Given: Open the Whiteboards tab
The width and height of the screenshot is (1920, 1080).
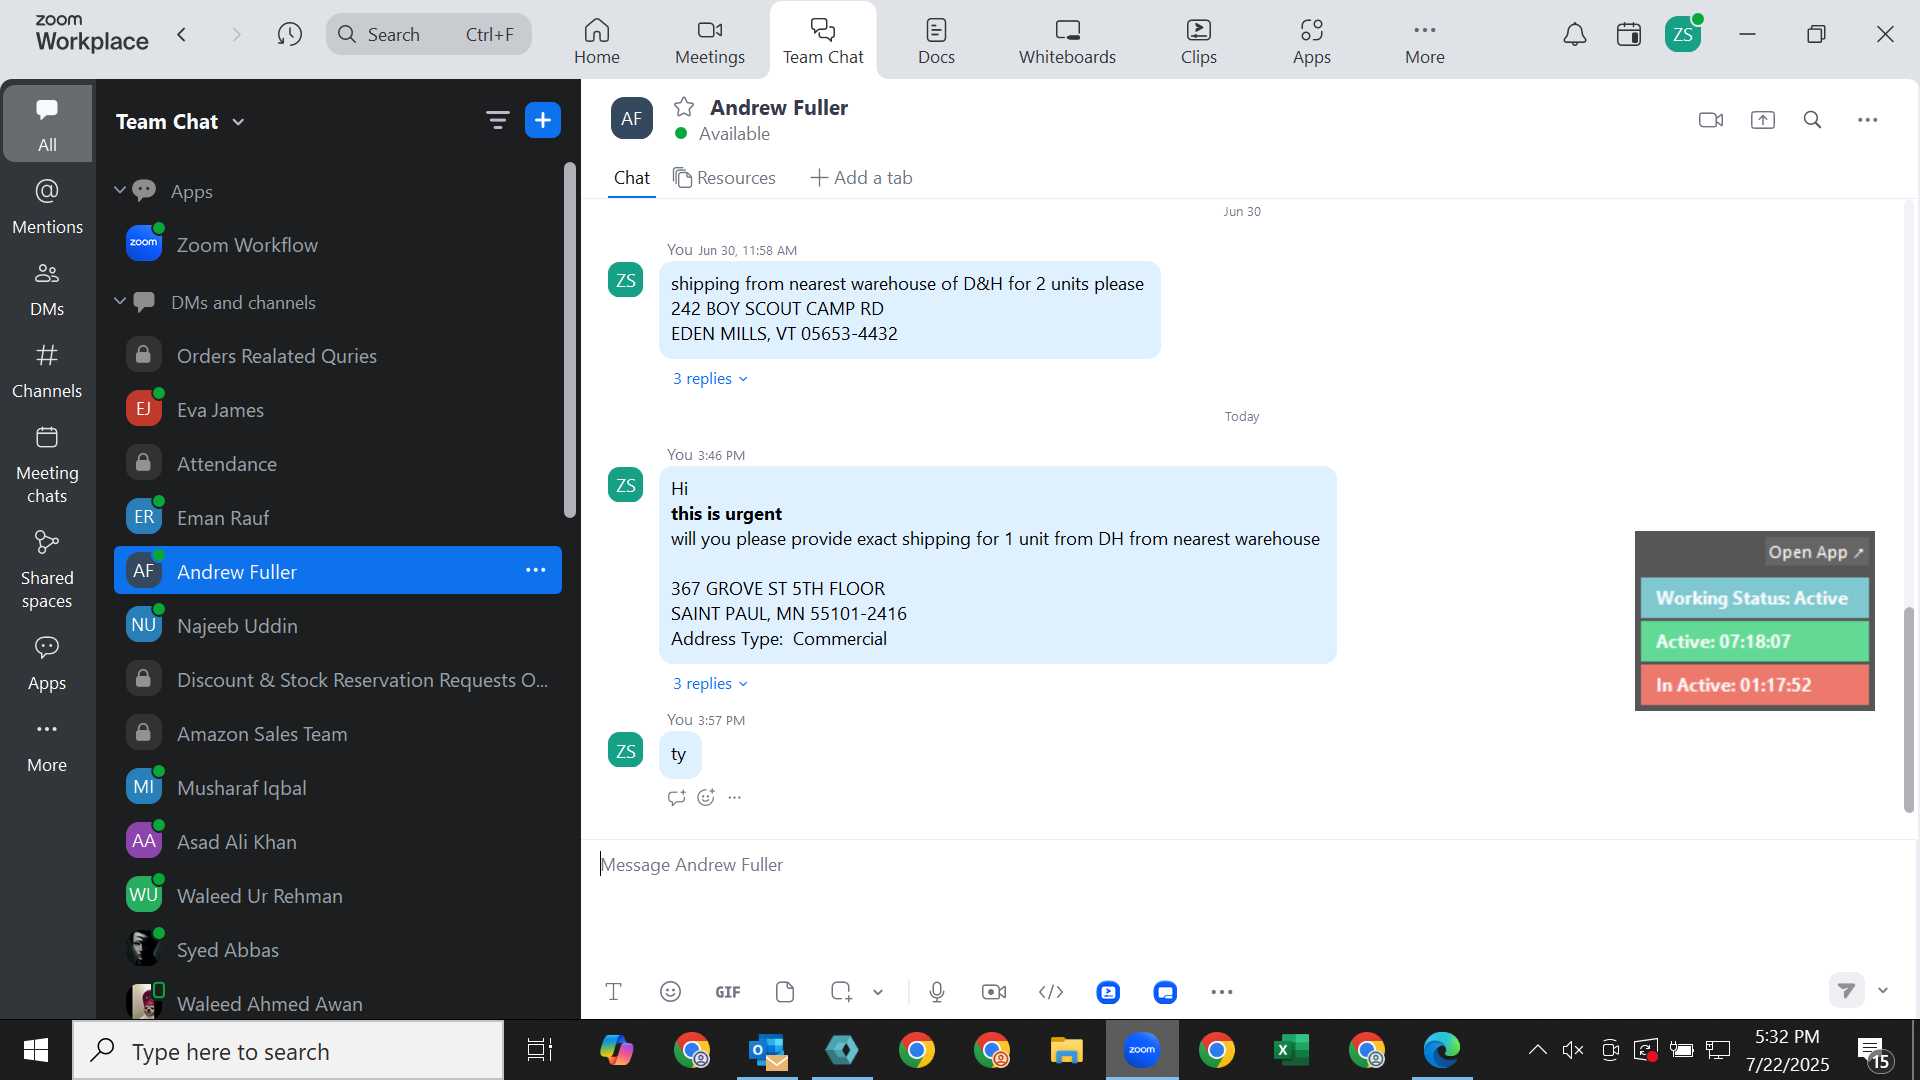Looking at the screenshot, I should (1067, 41).
